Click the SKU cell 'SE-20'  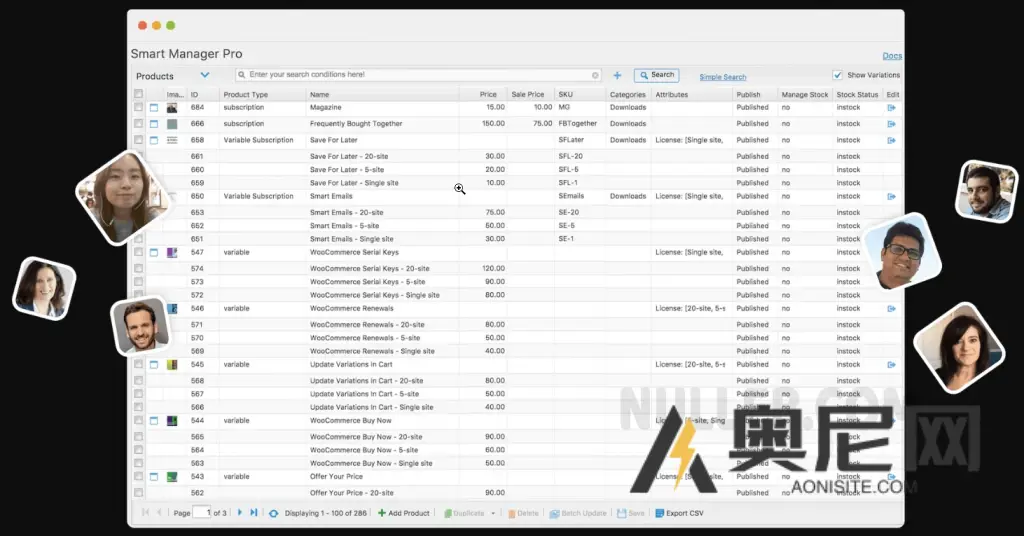568,212
